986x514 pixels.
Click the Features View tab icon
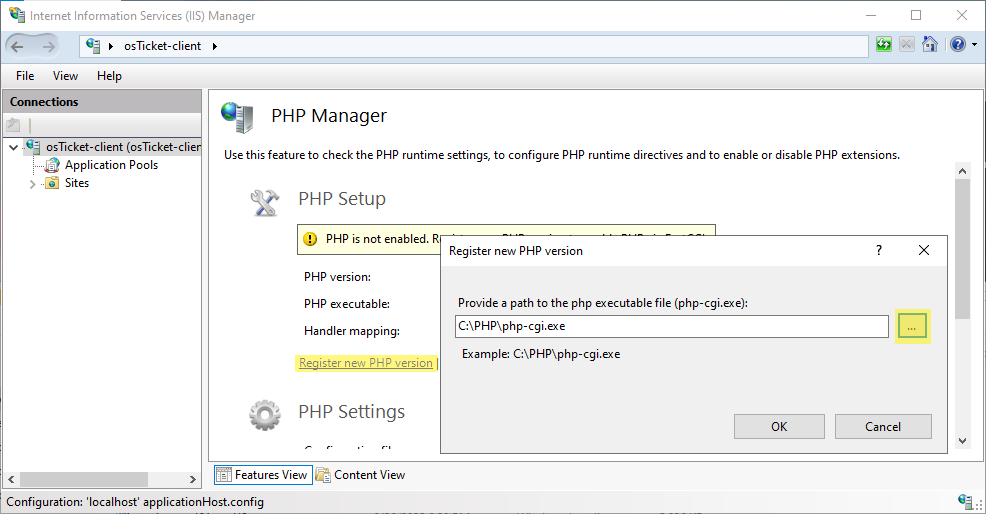click(x=224, y=475)
